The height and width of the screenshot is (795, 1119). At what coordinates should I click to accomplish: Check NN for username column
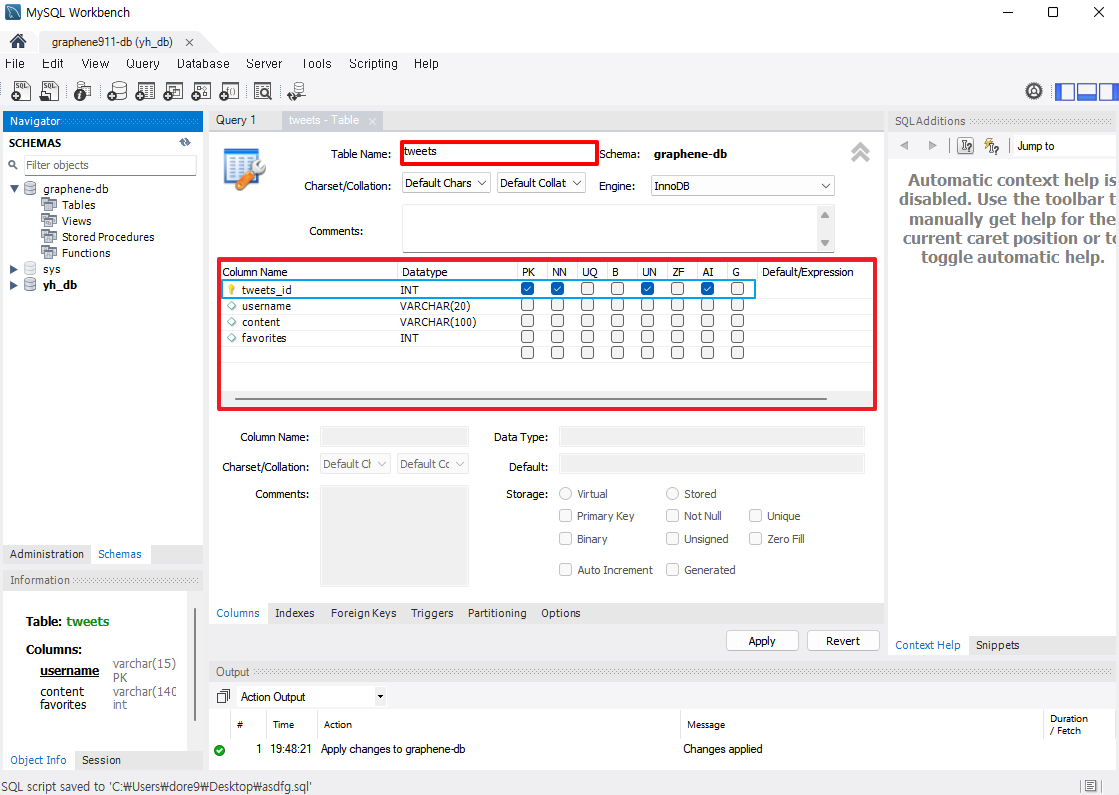coord(557,305)
